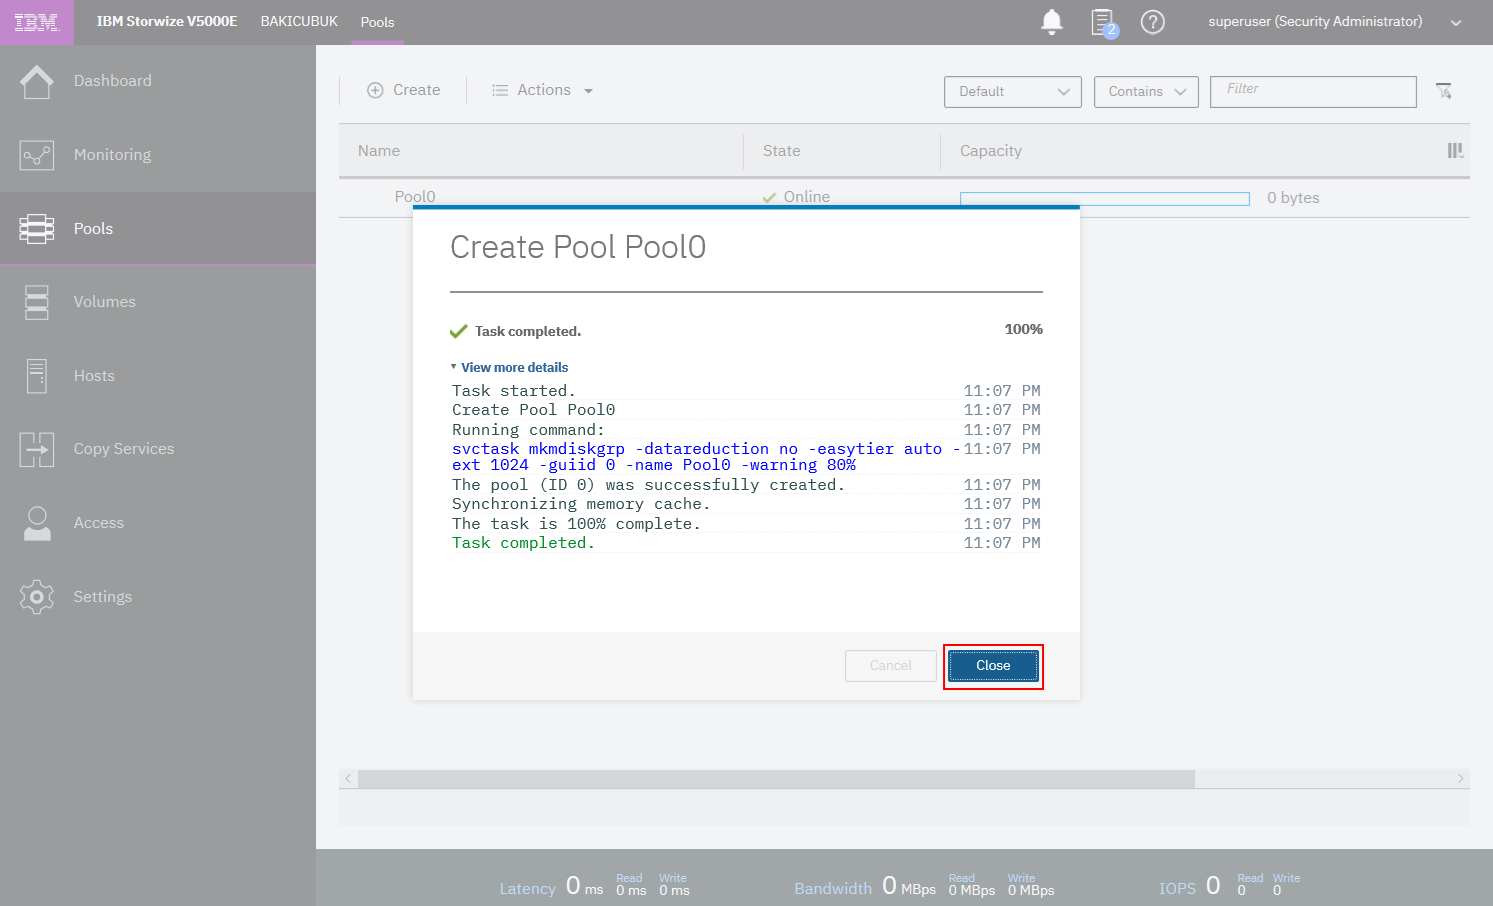1493x906 pixels.
Task: Sort by the State column header
Action: pos(781,151)
